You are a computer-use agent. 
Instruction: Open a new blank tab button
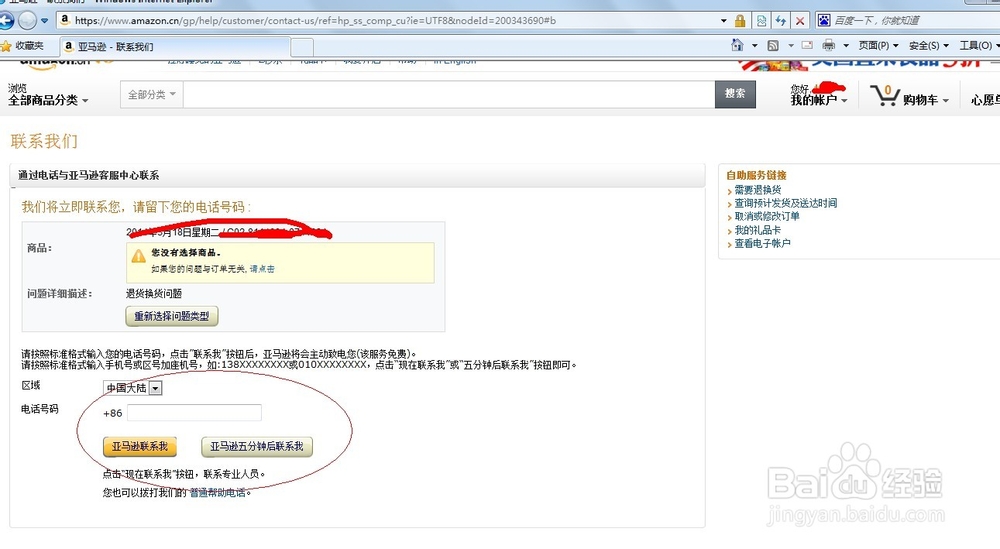302,47
